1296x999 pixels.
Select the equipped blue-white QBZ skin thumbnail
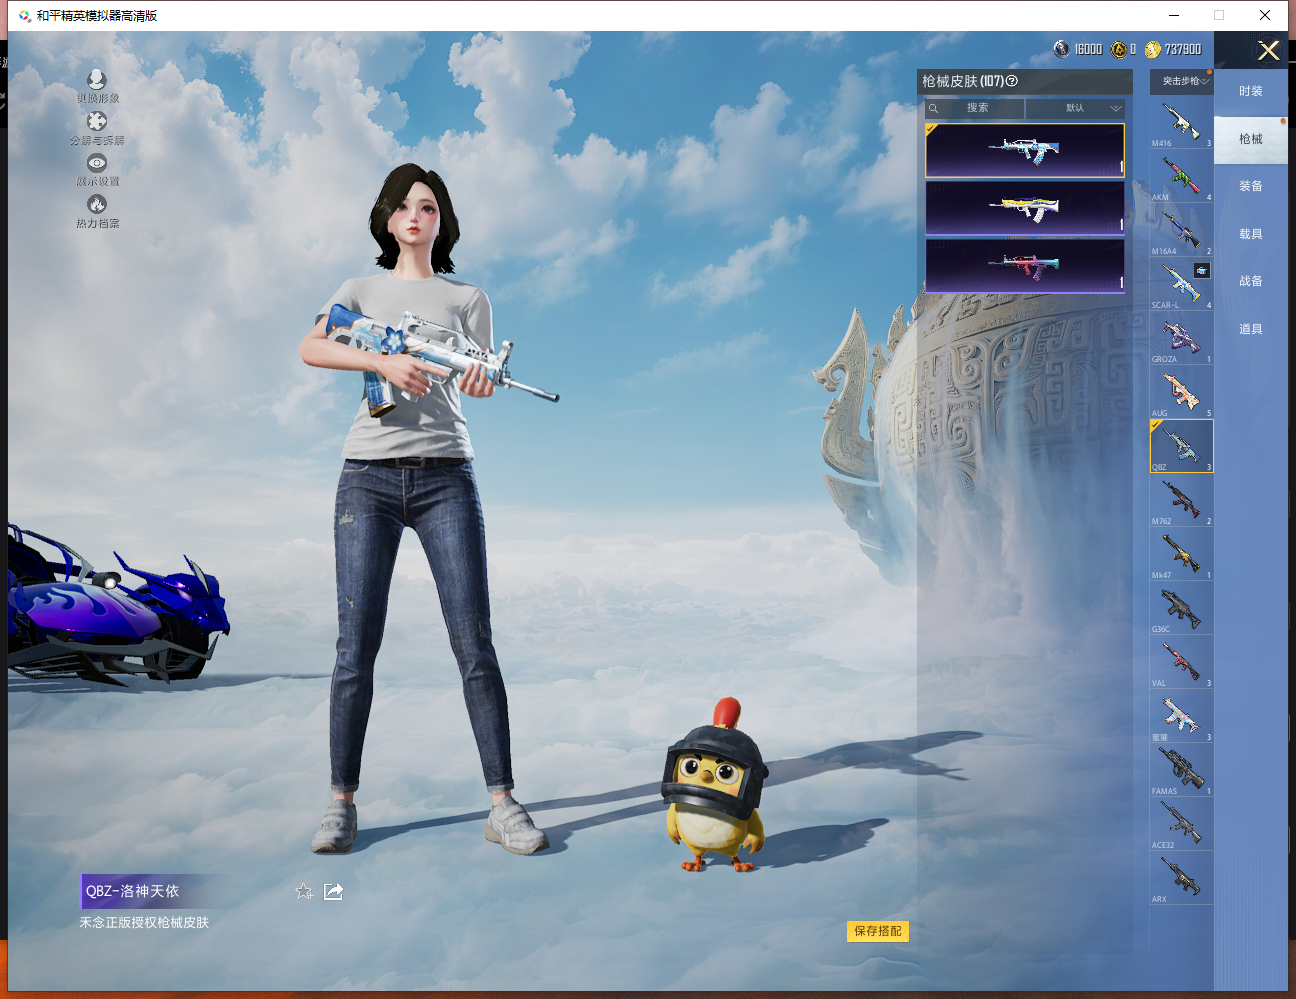[1025, 150]
